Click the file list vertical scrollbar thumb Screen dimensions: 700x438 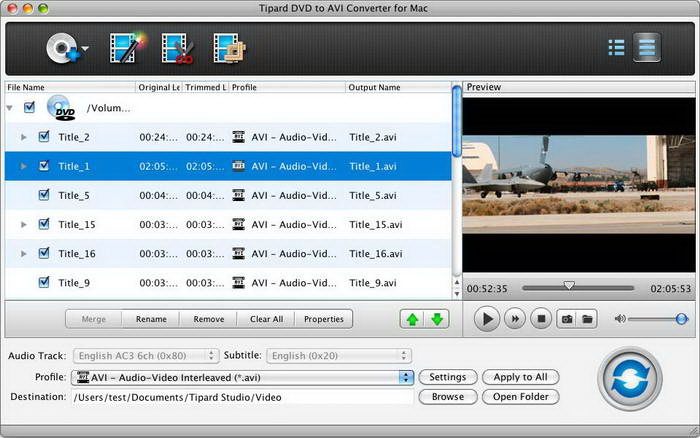pos(456,121)
